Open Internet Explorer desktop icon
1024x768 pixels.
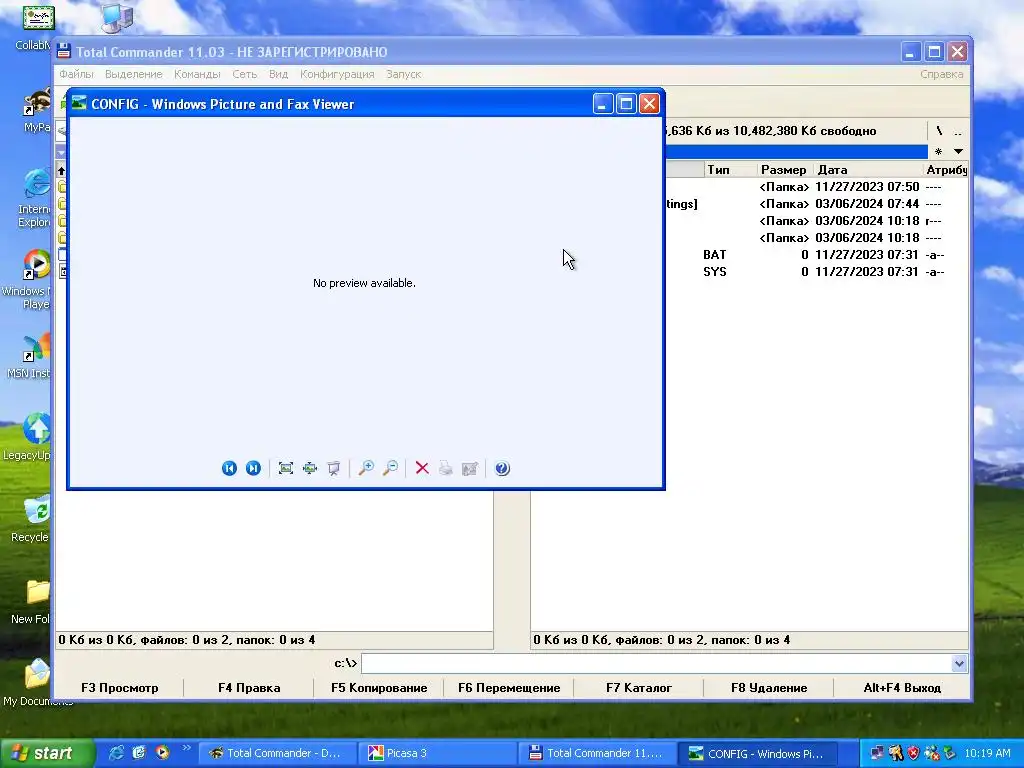pyautogui.click(x=34, y=198)
